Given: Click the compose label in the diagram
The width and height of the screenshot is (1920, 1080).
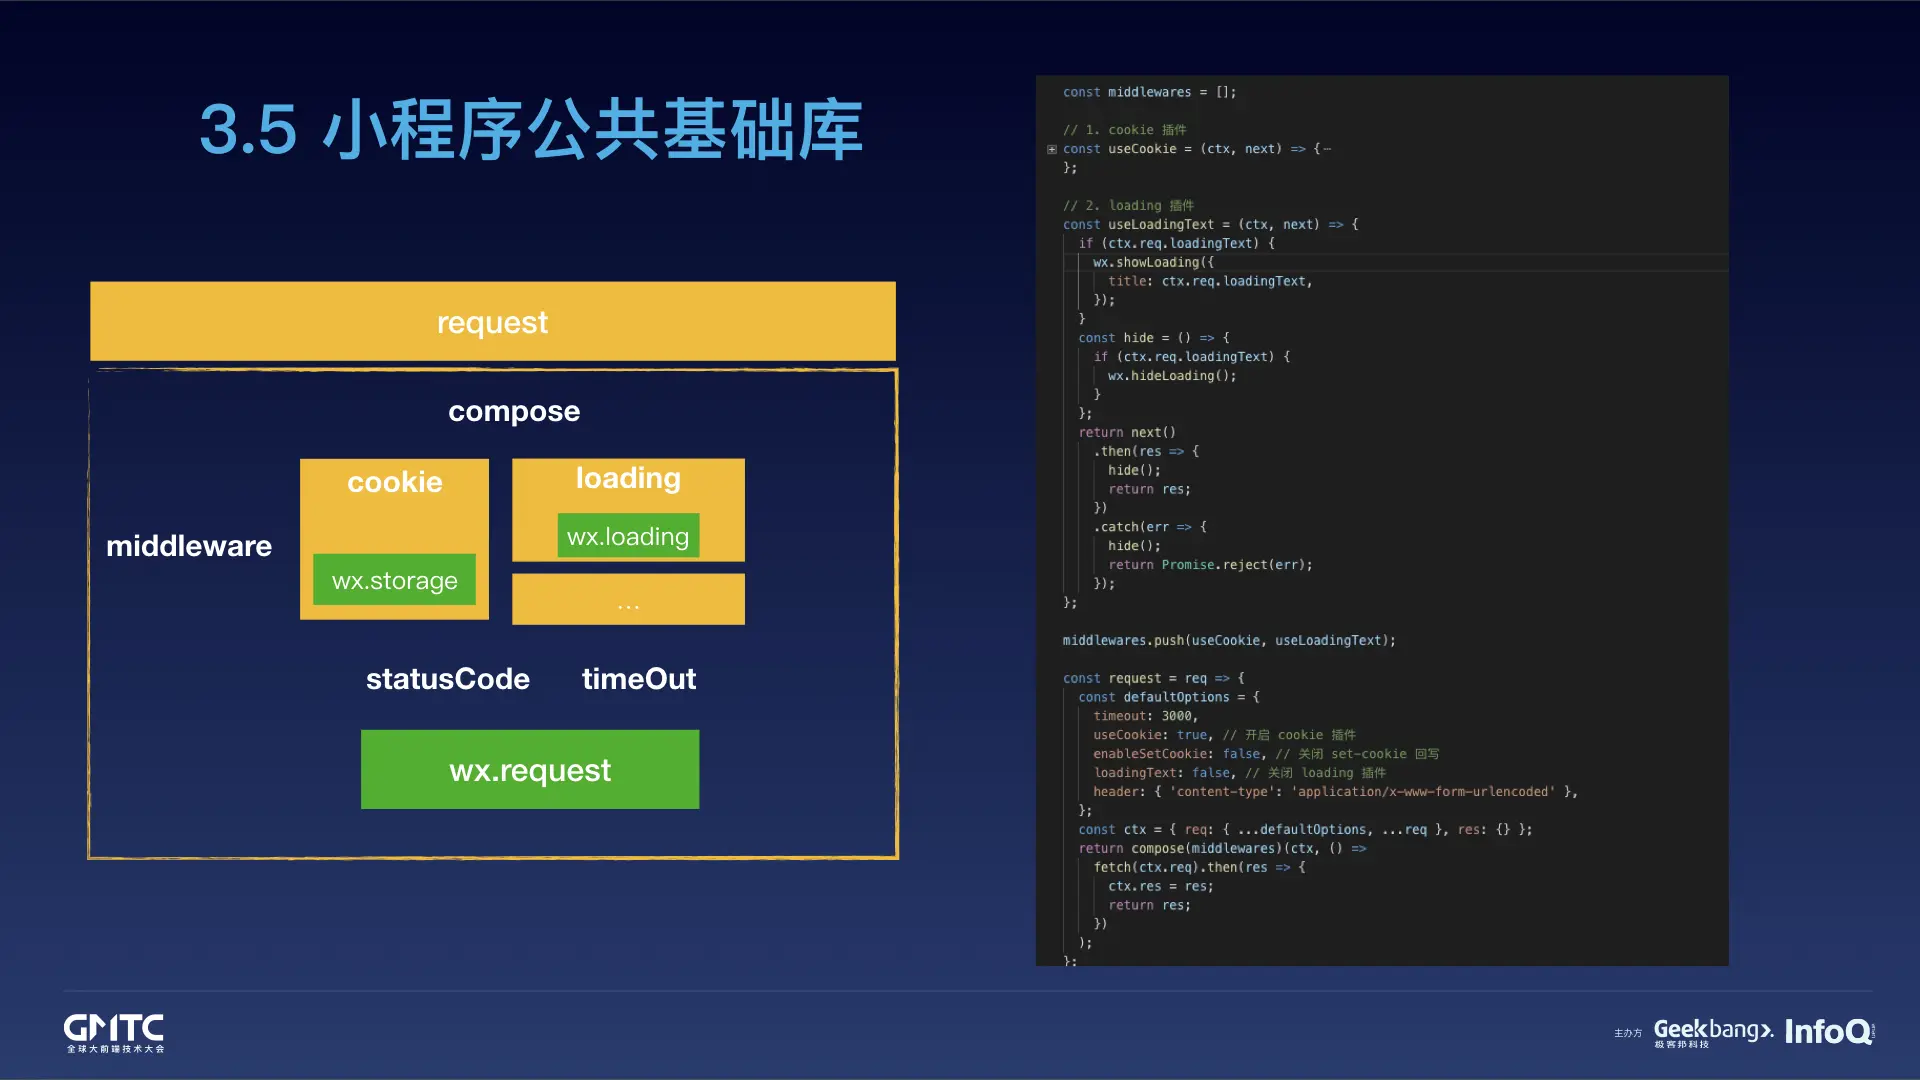Looking at the screenshot, I should [x=513, y=411].
